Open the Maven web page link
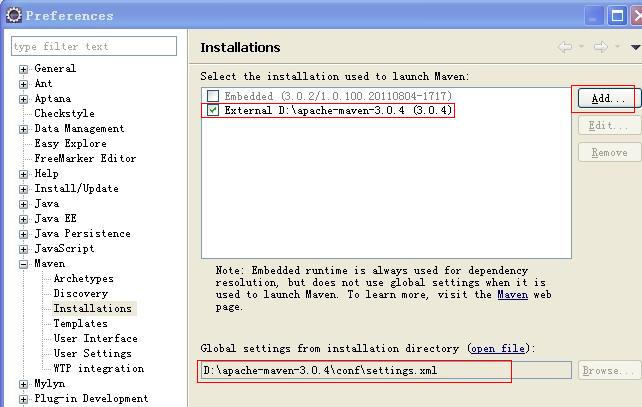This screenshot has width=642, height=407. pos(513,294)
